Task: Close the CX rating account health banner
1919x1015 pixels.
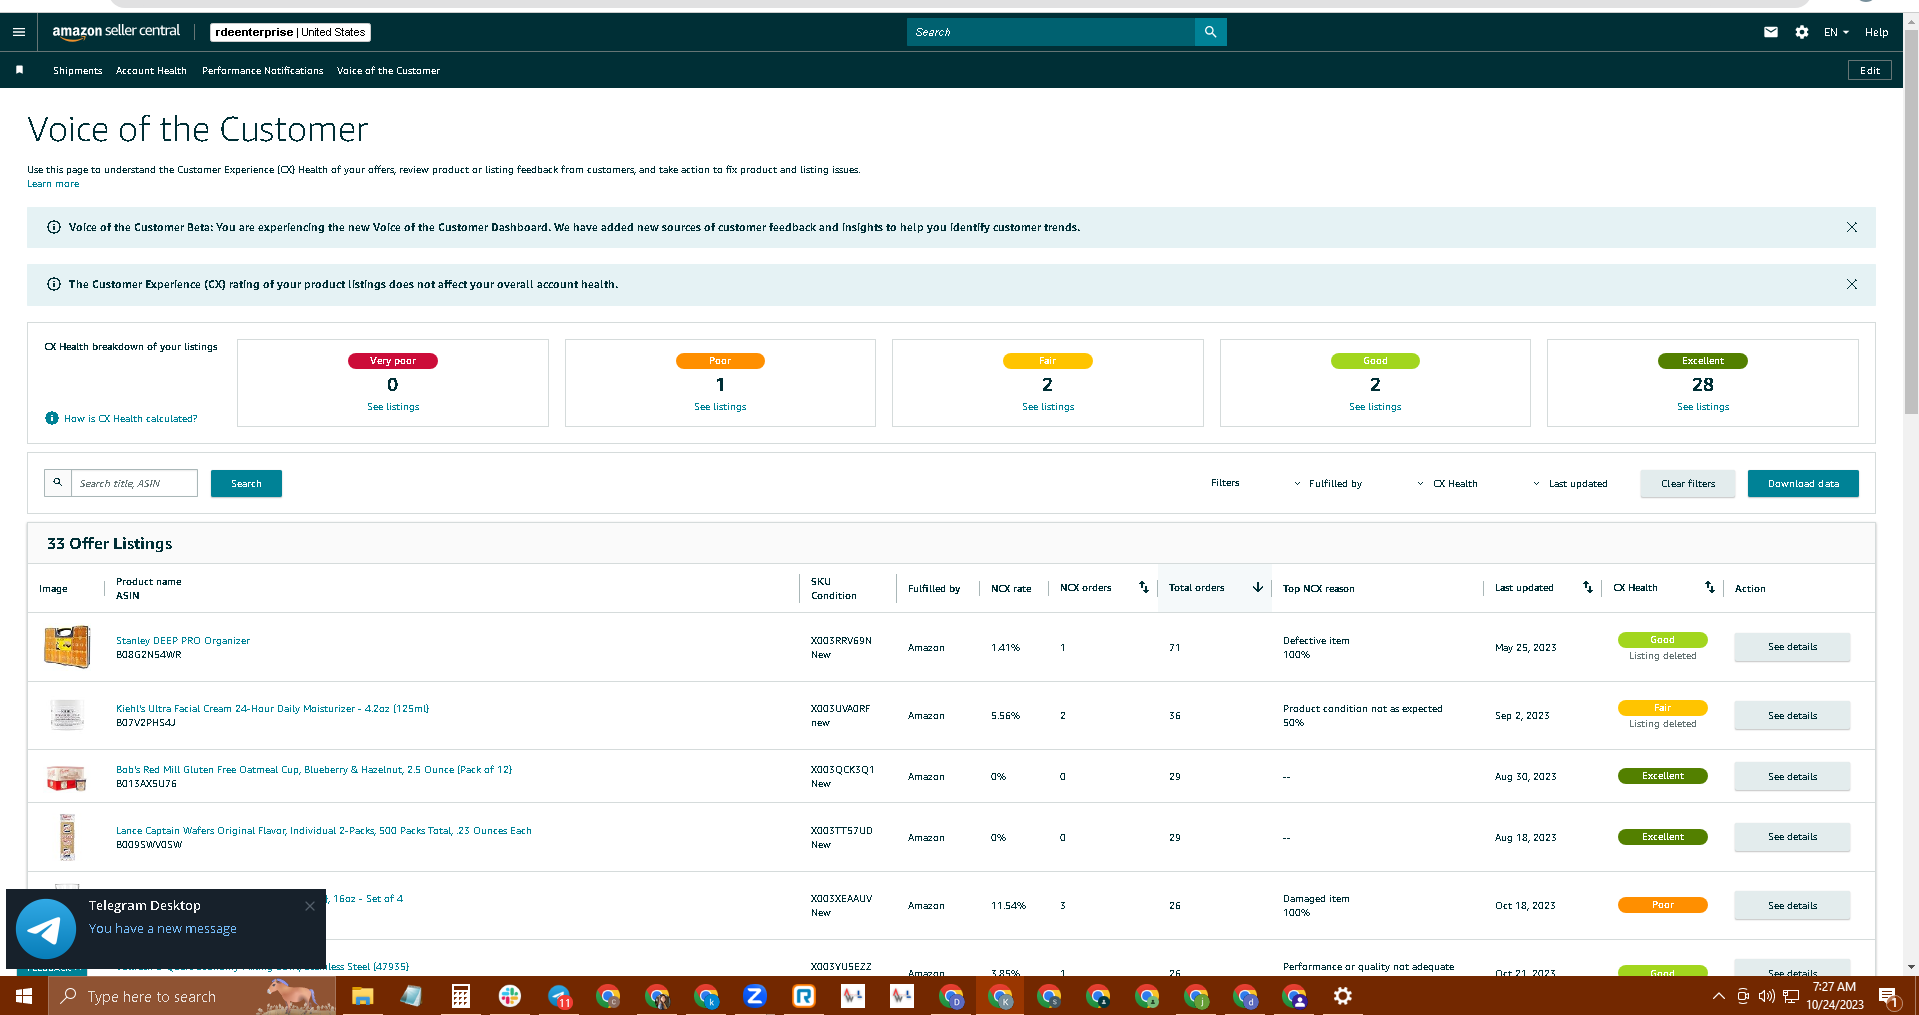Action: point(1852,284)
